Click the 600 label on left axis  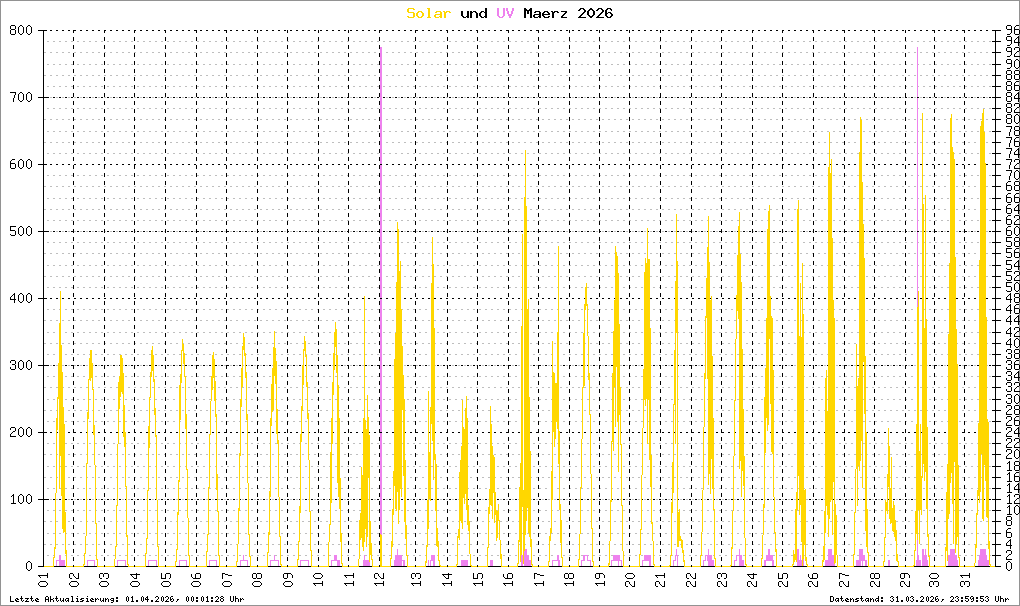(x=21, y=165)
